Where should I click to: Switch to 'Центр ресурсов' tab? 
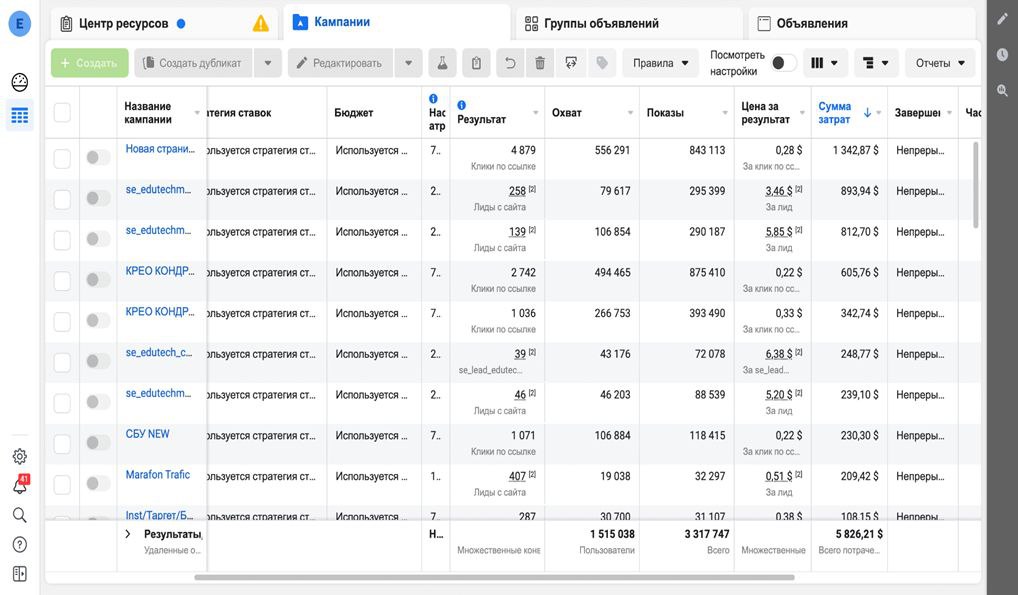click(x=164, y=23)
